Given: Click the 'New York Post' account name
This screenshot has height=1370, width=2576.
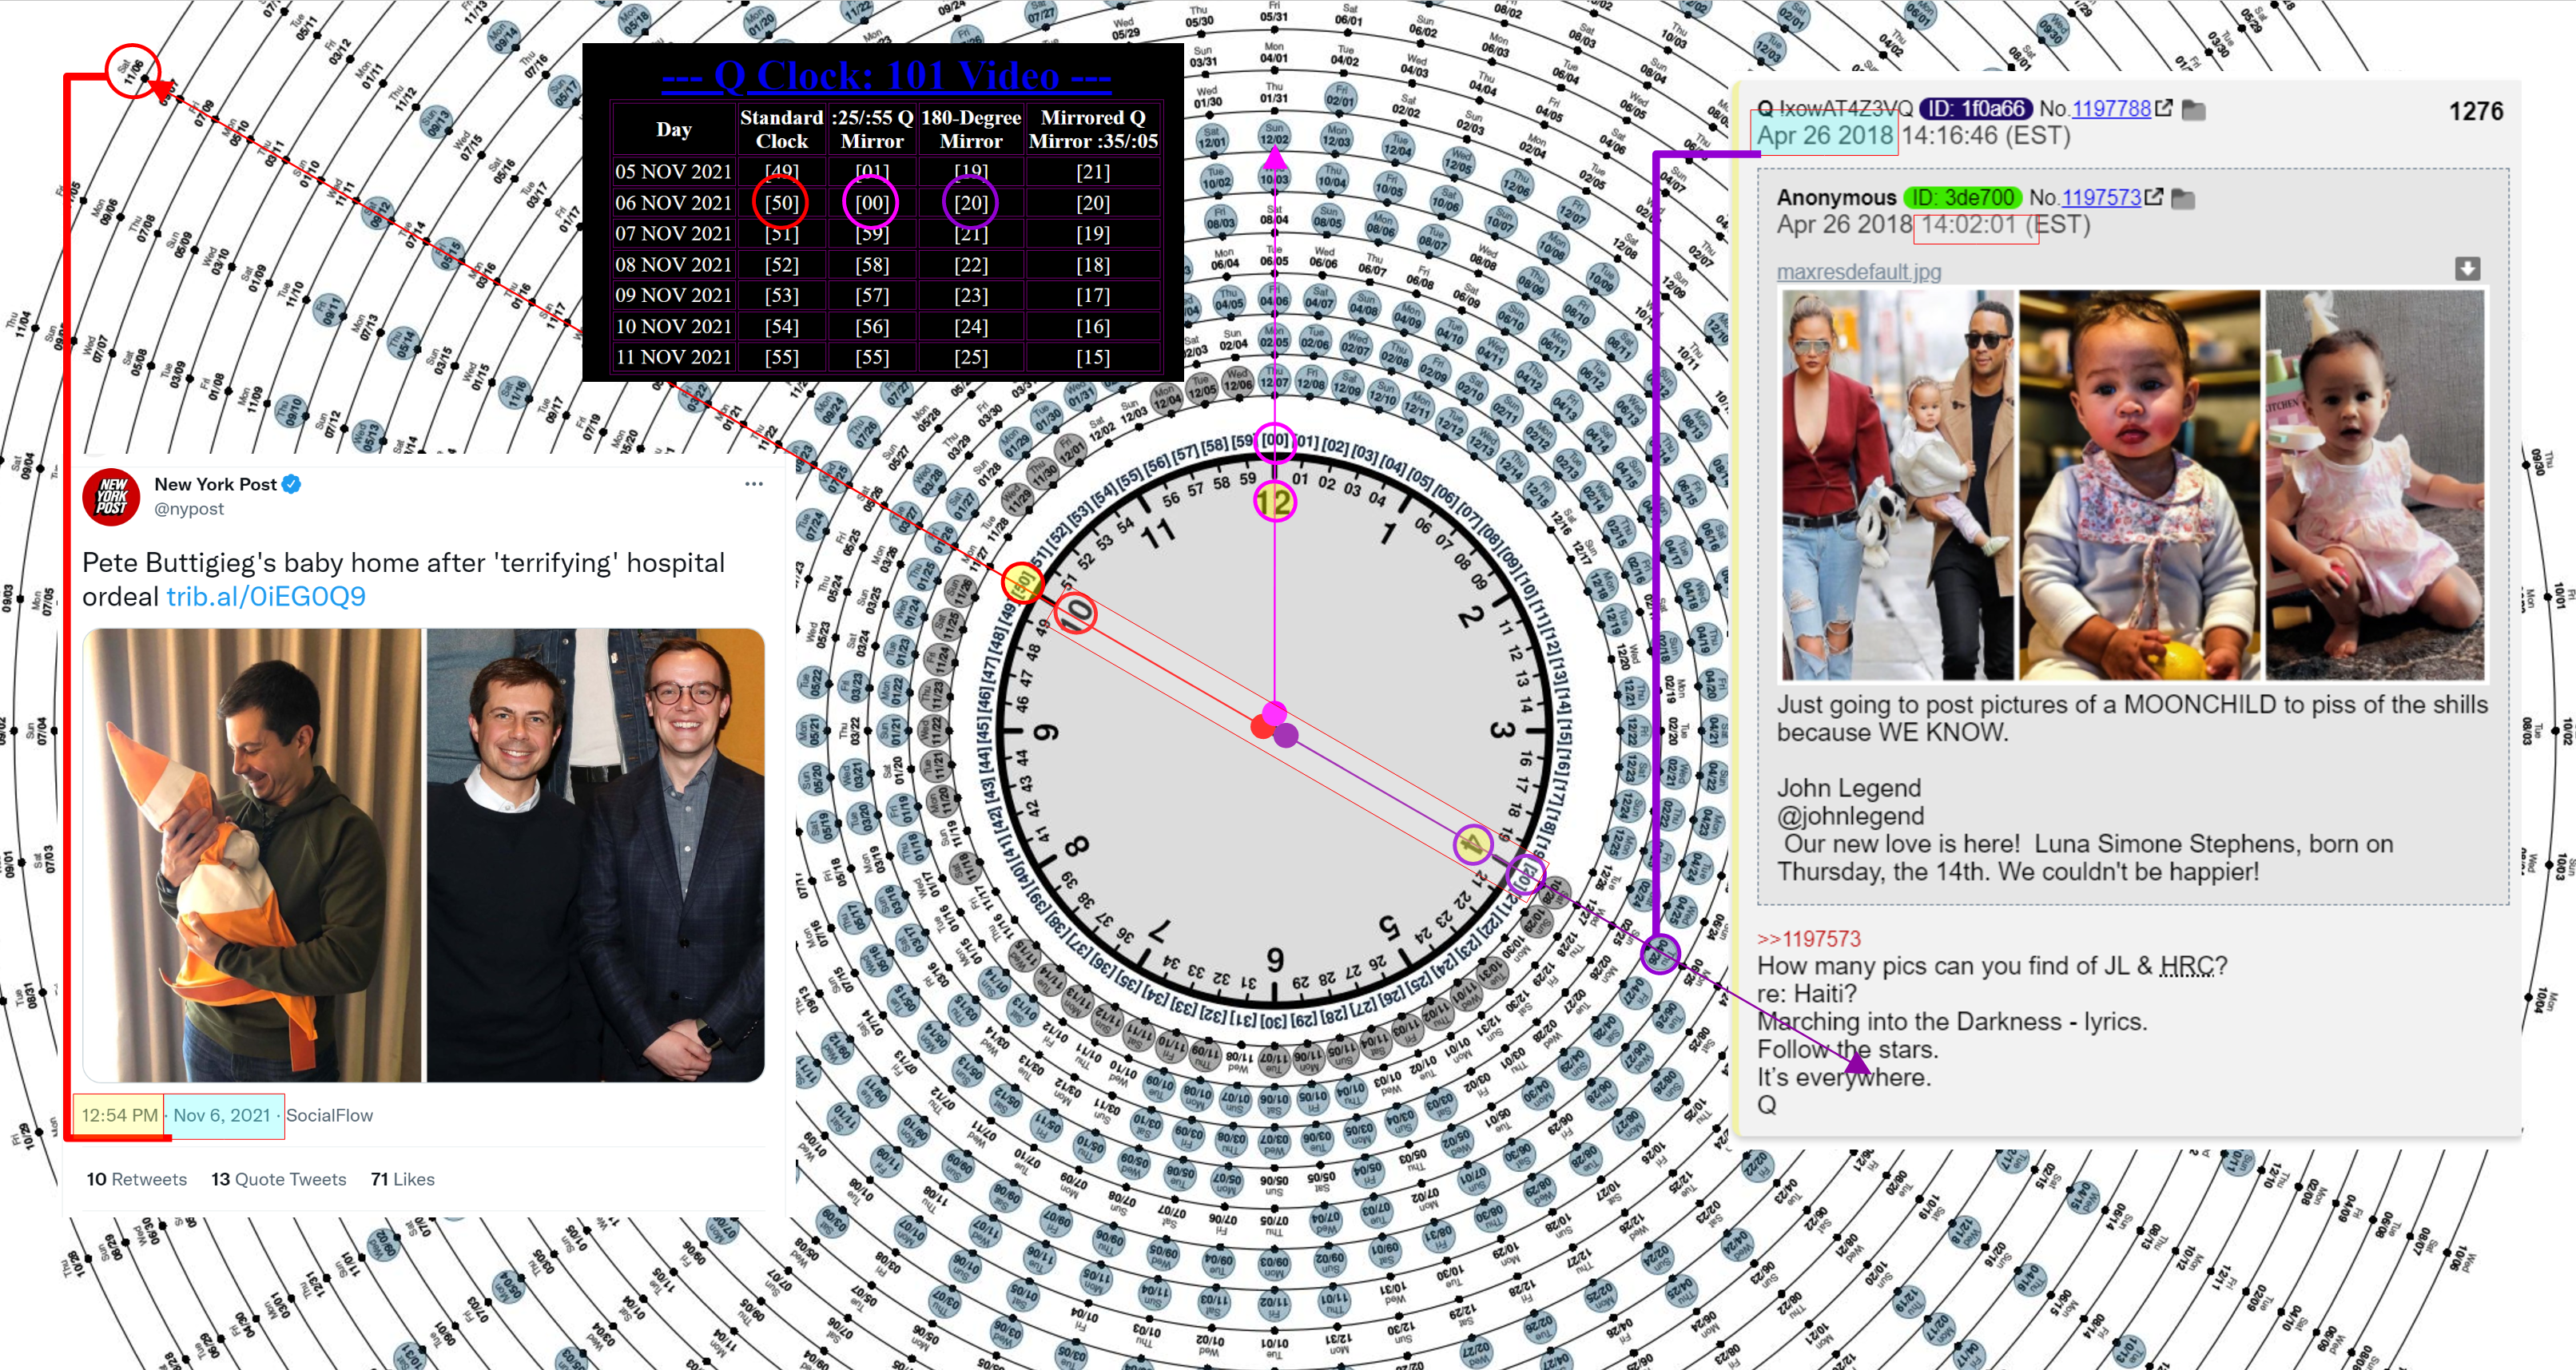Looking at the screenshot, I should [215, 484].
